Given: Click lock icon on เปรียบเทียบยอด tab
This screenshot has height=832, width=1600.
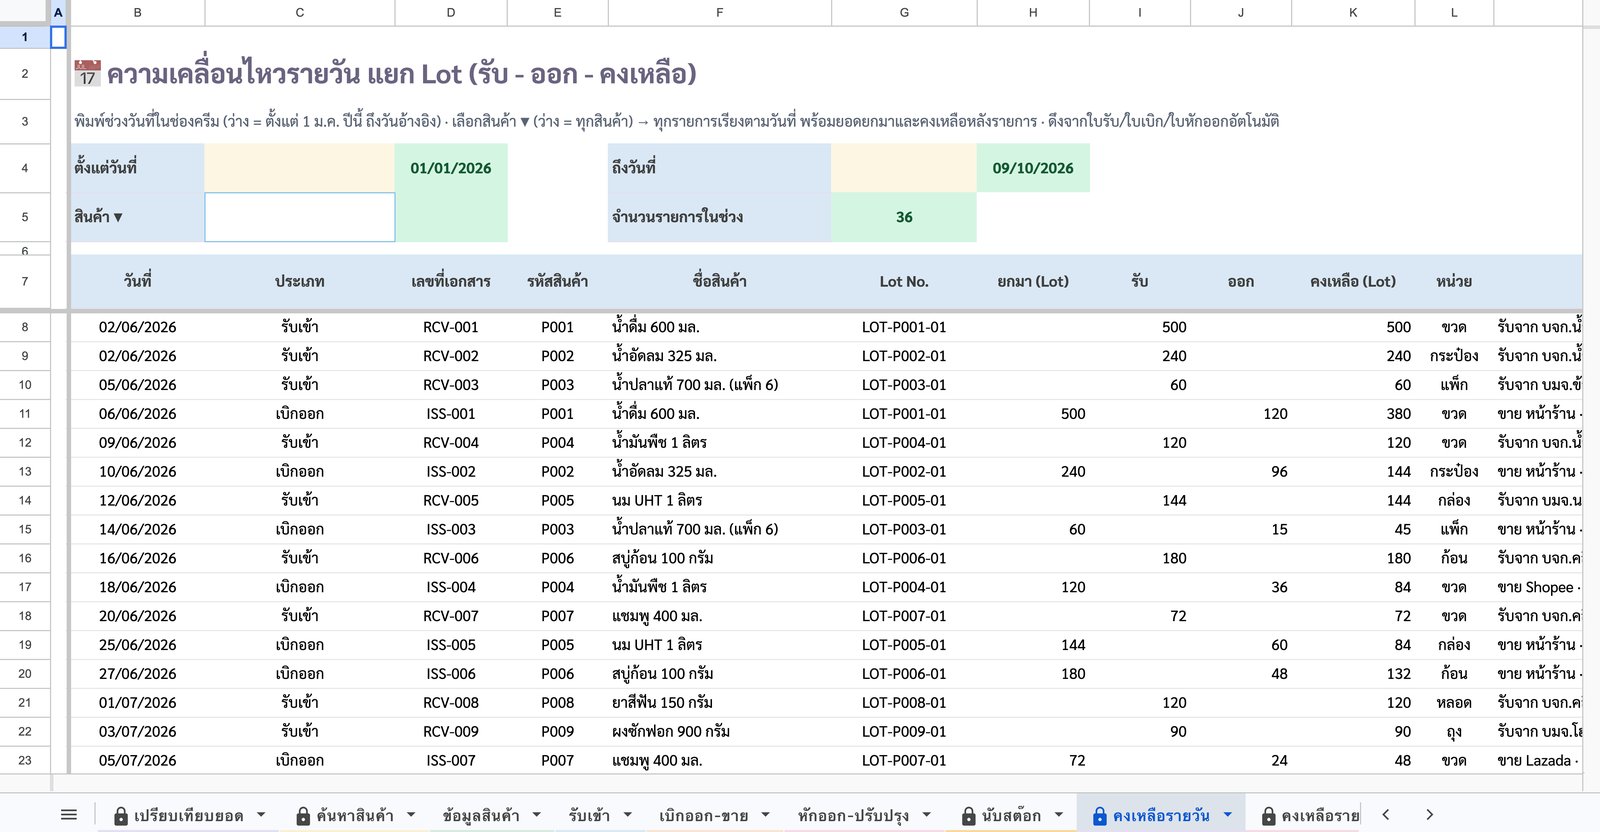Looking at the screenshot, I should 121,816.
